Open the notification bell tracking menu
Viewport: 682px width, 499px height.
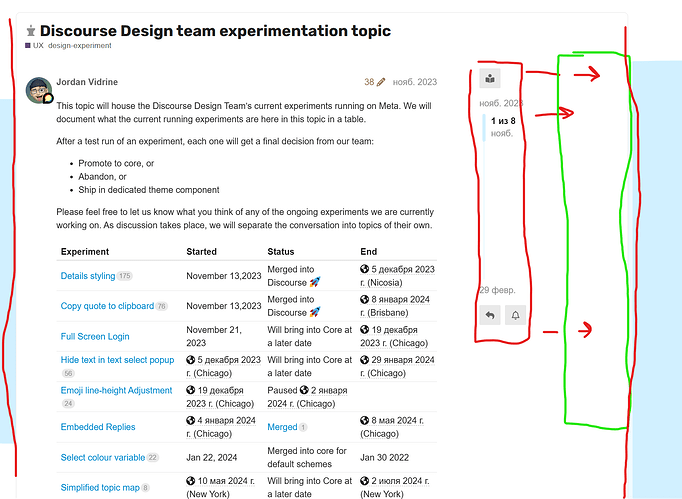515,315
